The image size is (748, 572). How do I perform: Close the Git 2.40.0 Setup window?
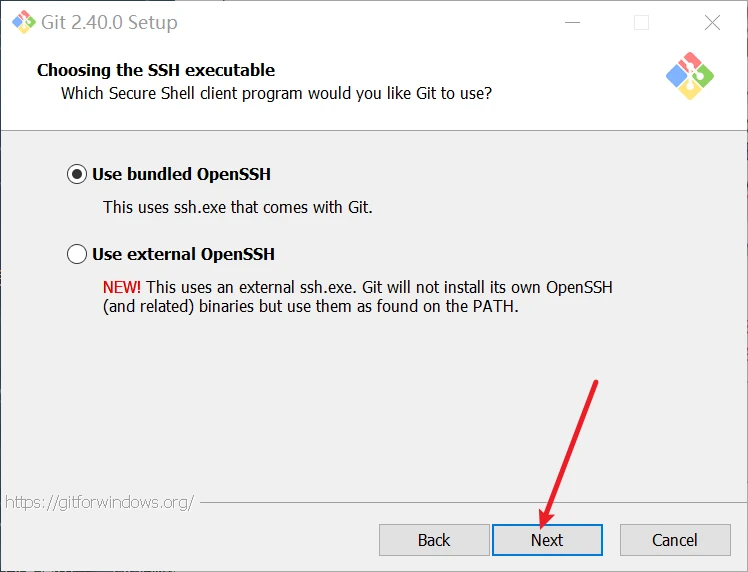click(712, 23)
